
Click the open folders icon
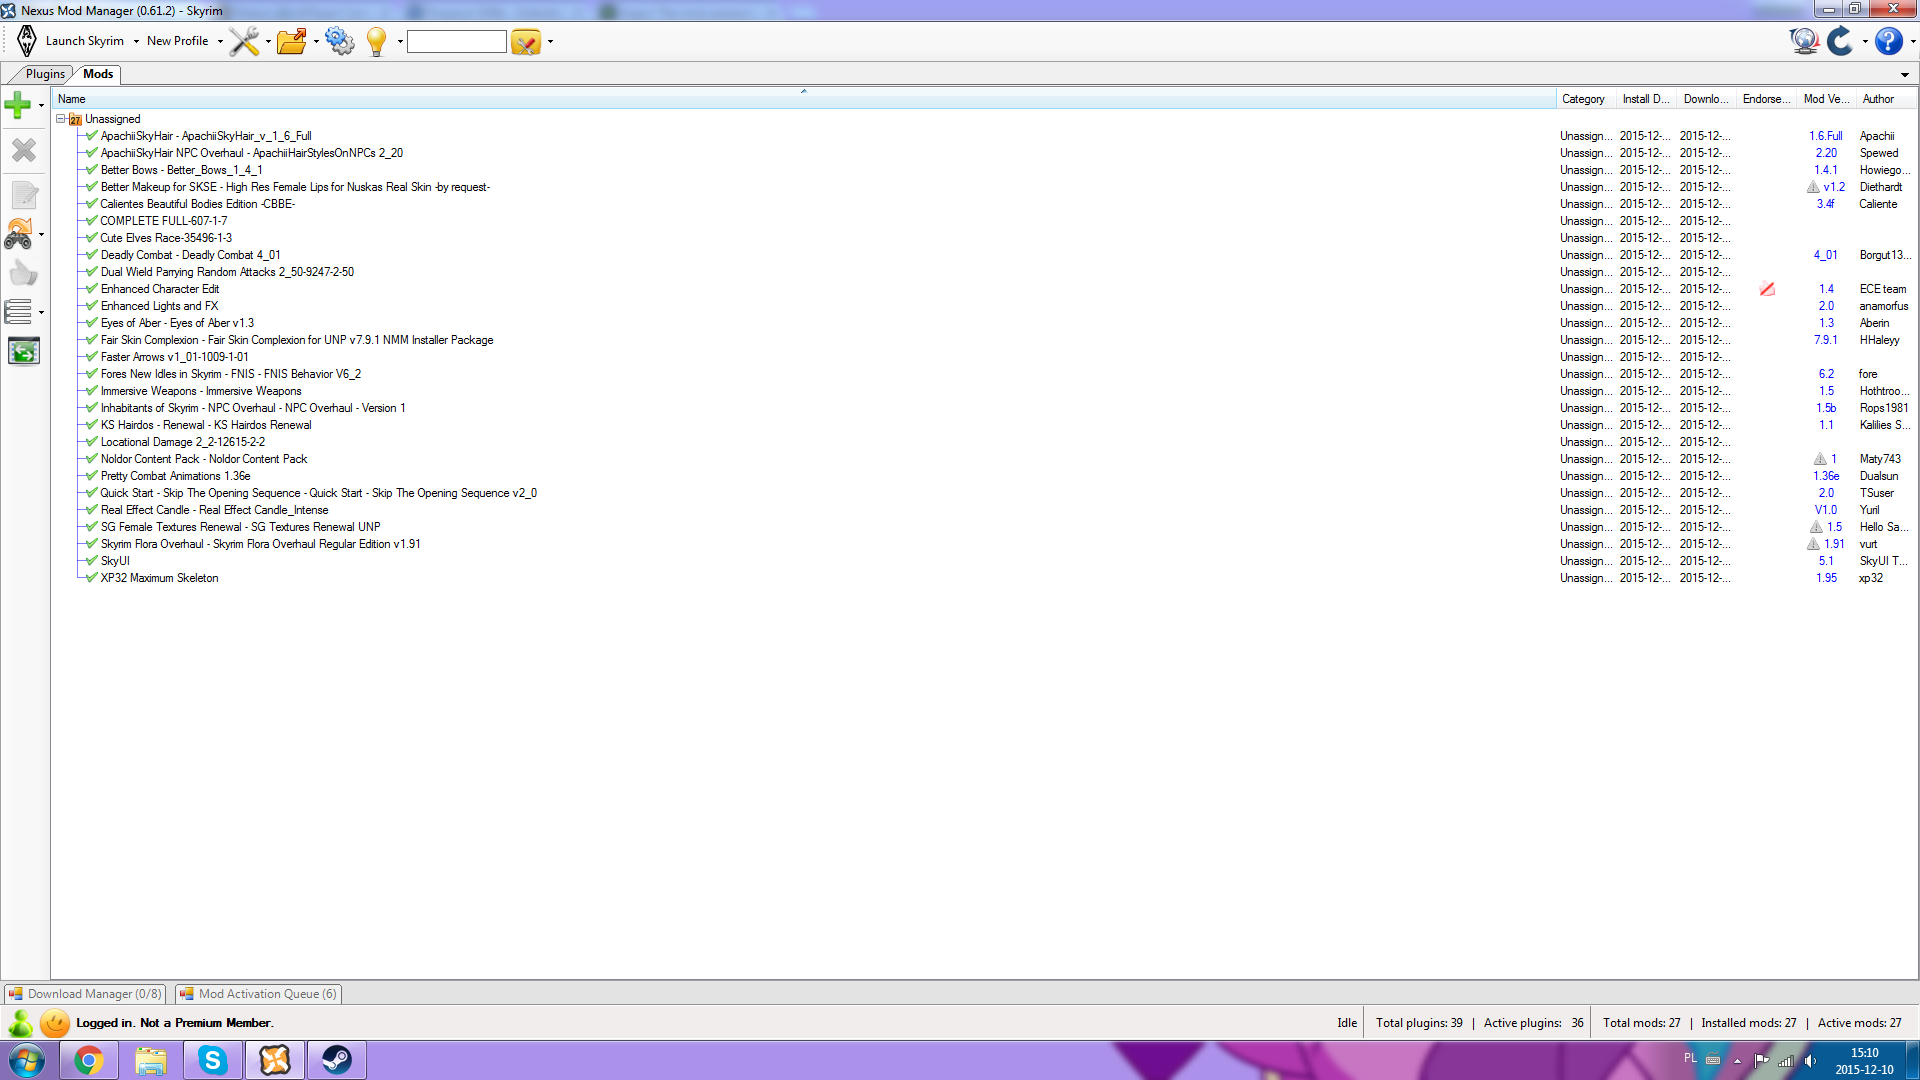coord(292,41)
